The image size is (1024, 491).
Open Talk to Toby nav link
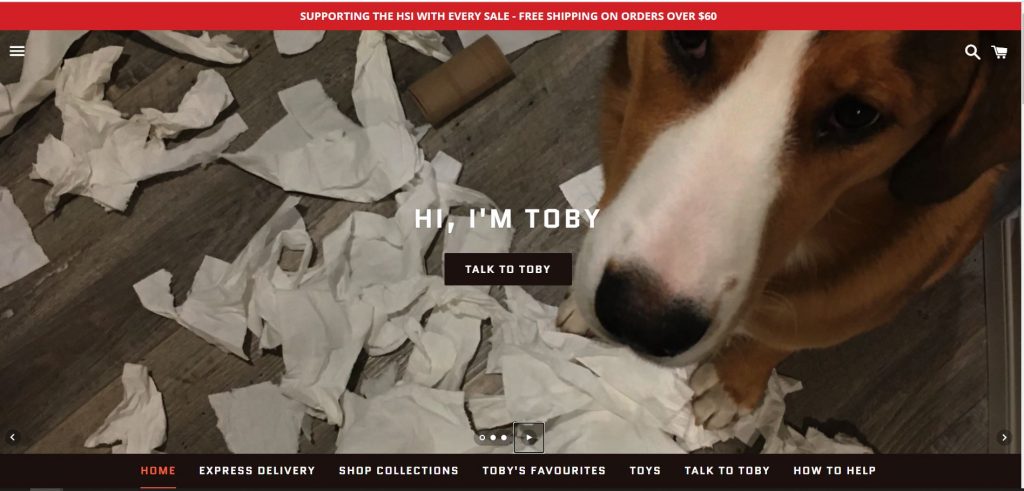pos(727,470)
